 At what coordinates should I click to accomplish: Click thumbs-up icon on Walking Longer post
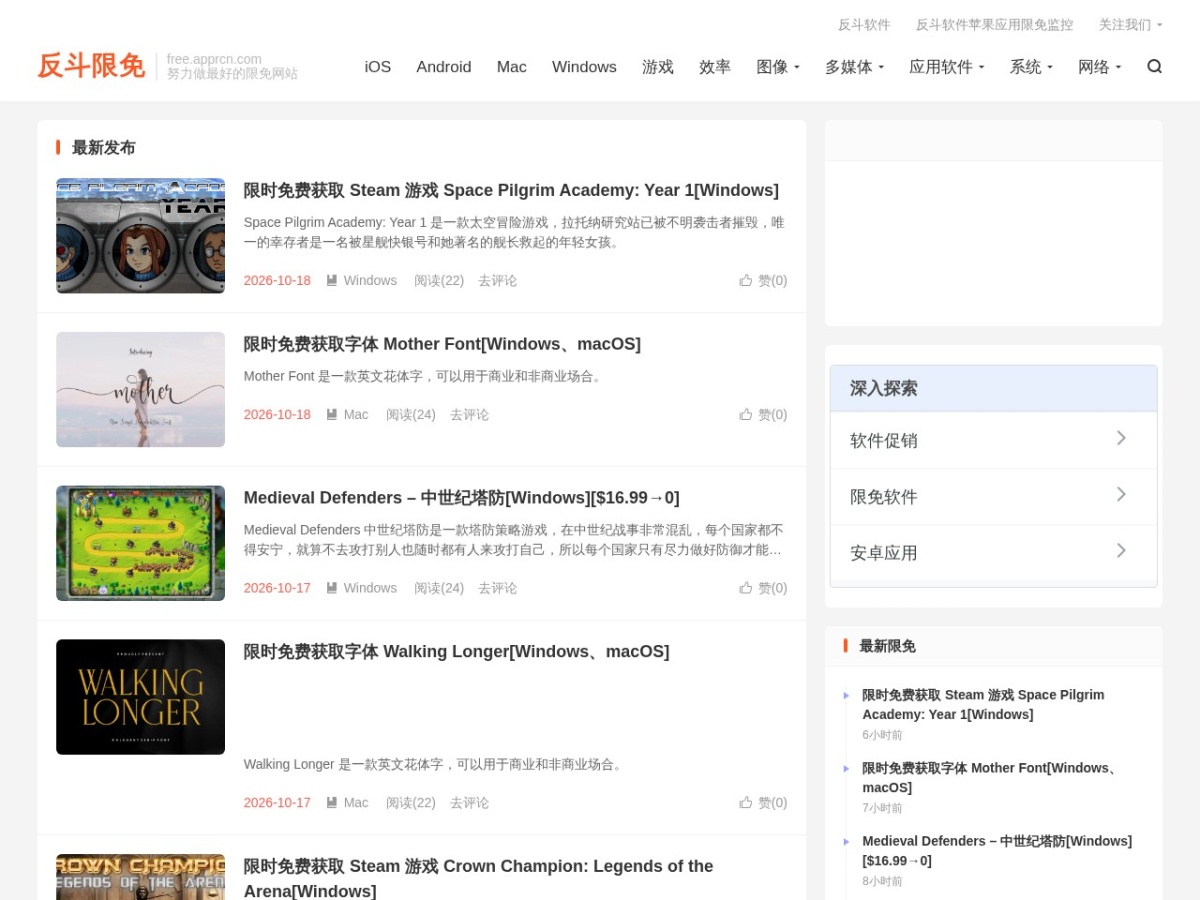click(x=746, y=802)
